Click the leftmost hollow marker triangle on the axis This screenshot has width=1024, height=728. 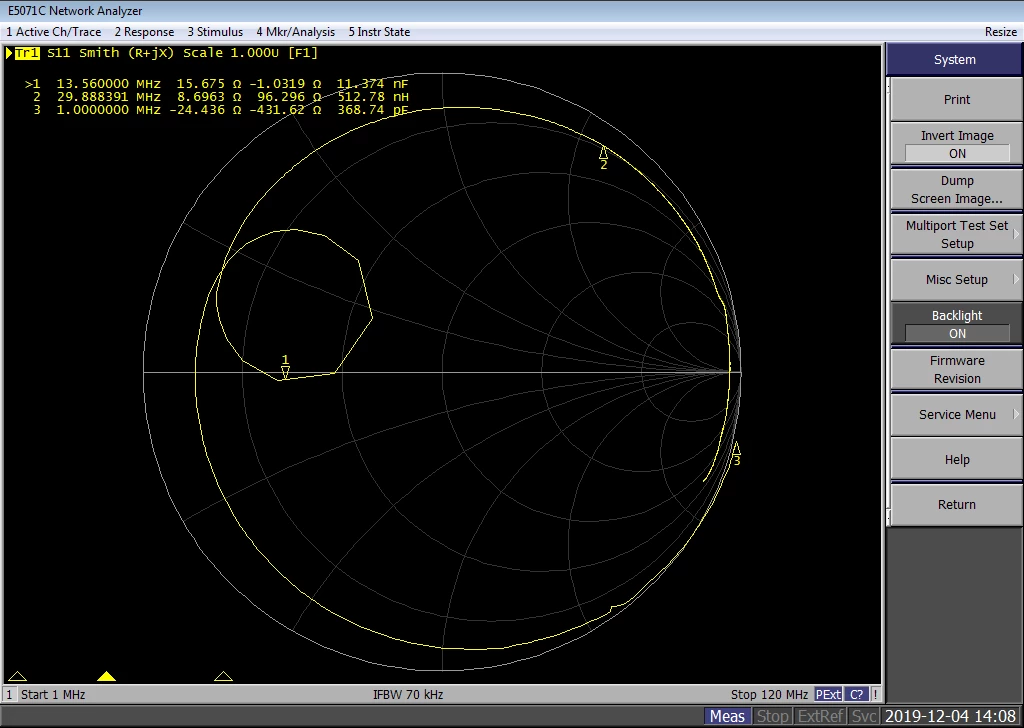(x=18, y=676)
